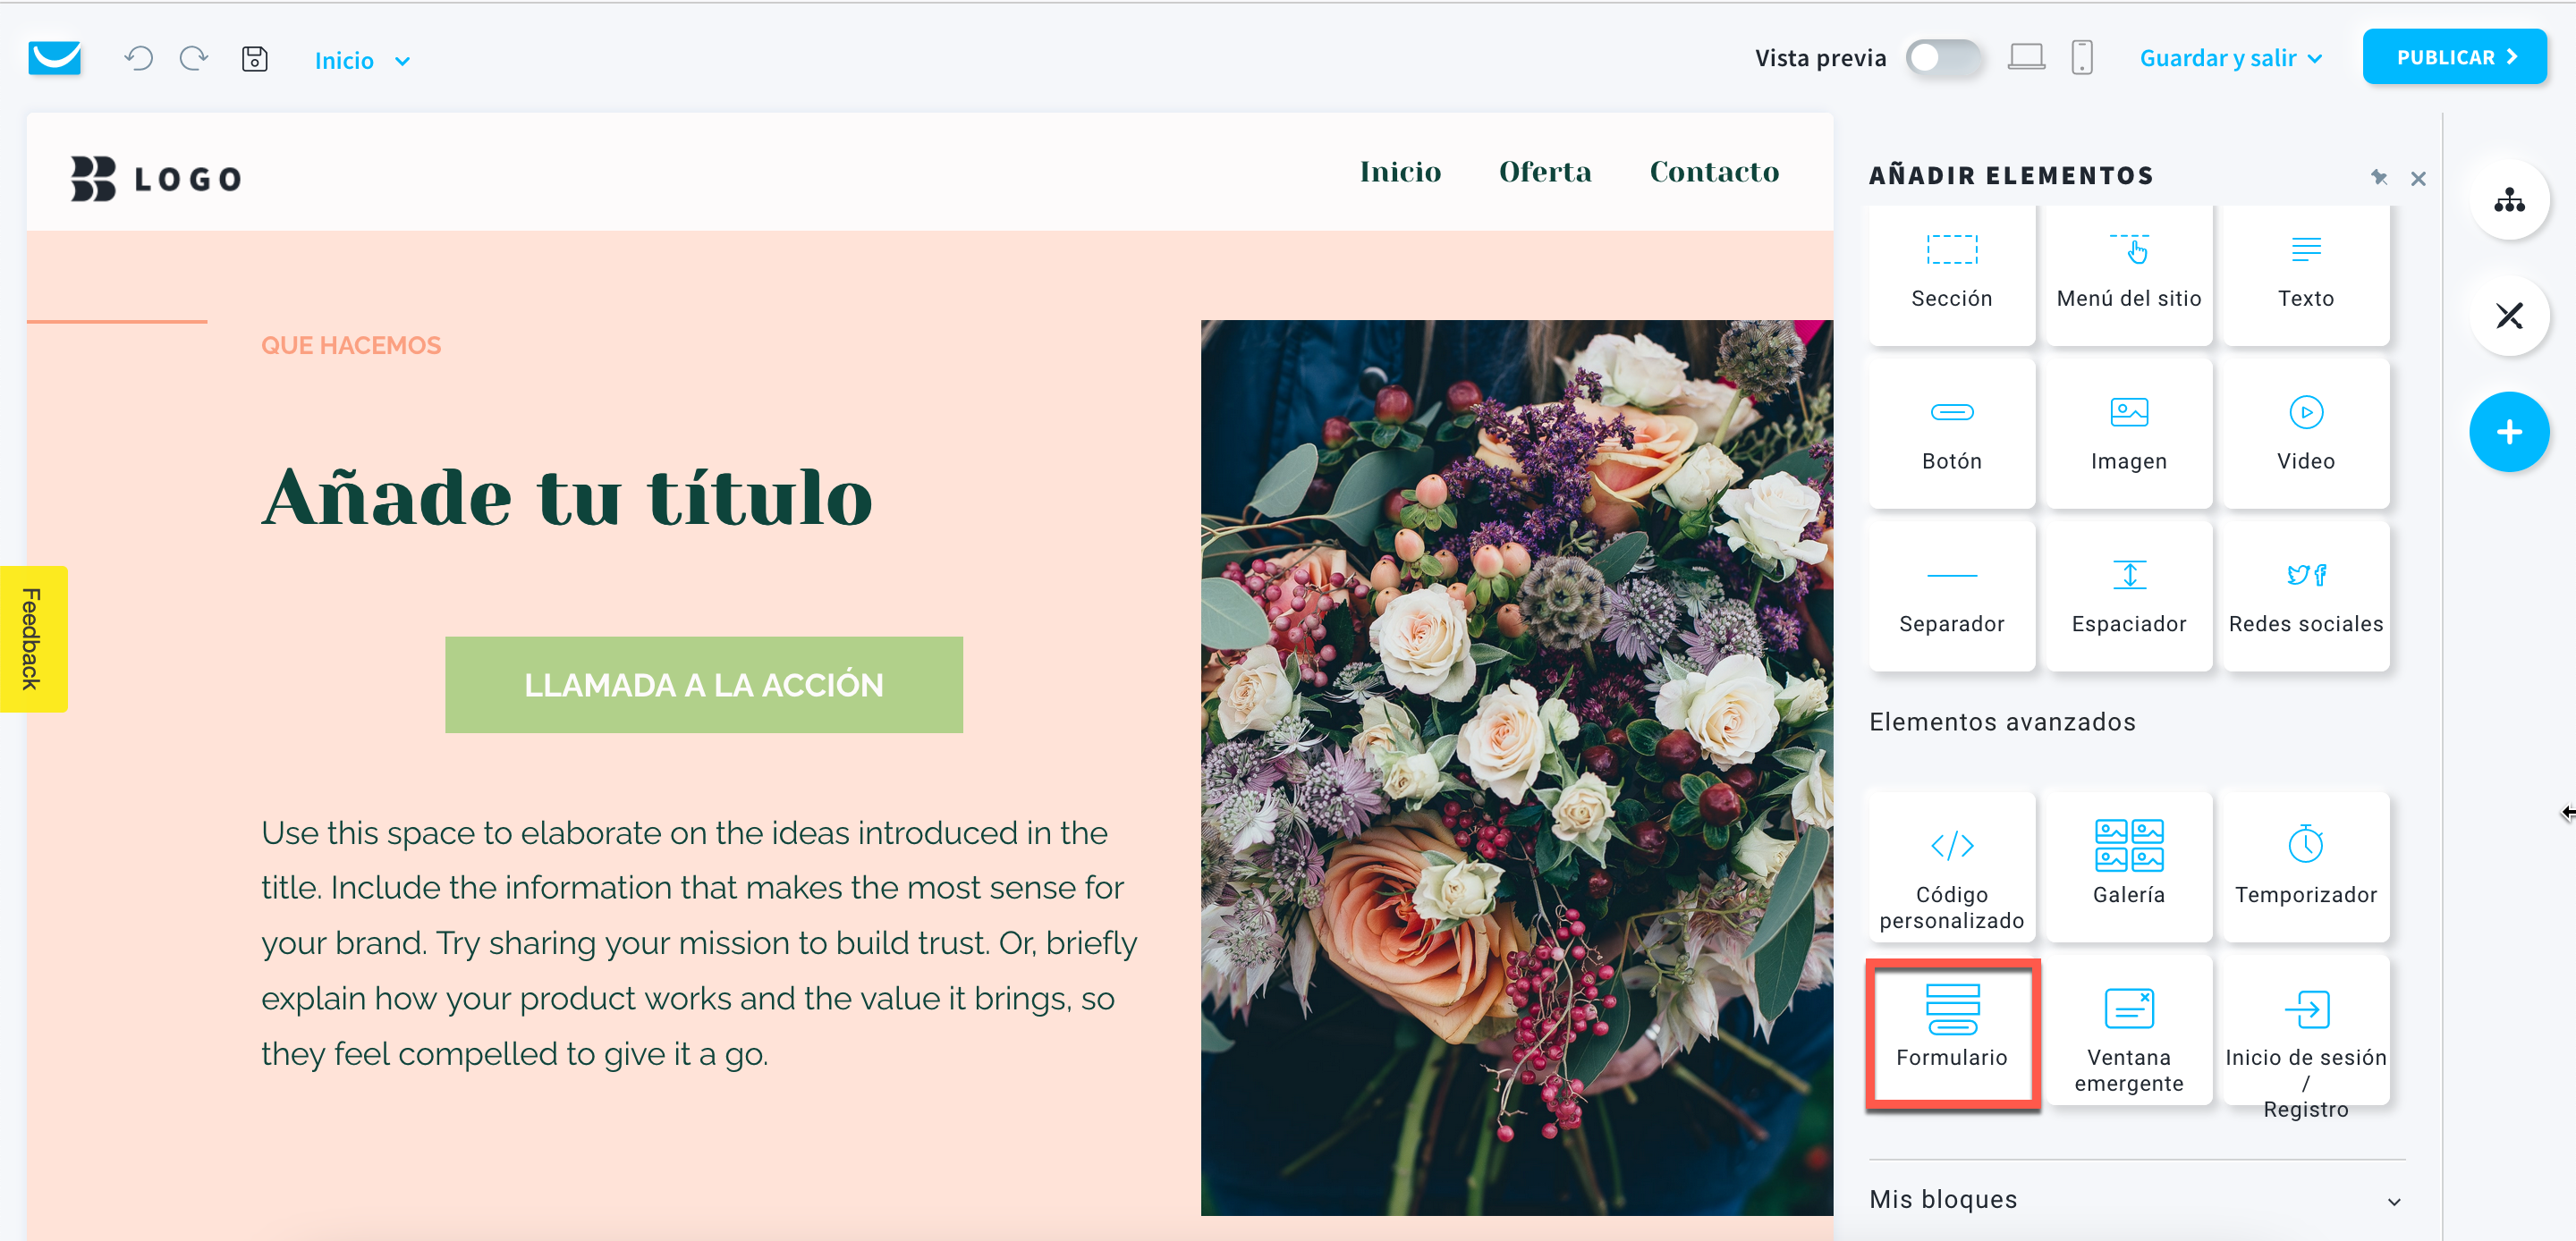Click the PUBLICAR button
The width and height of the screenshot is (2576, 1241).
click(2454, 57)
